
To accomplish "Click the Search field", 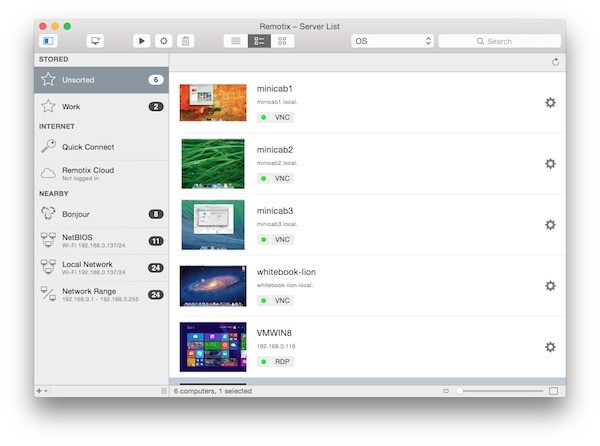I will pos(499,41).
